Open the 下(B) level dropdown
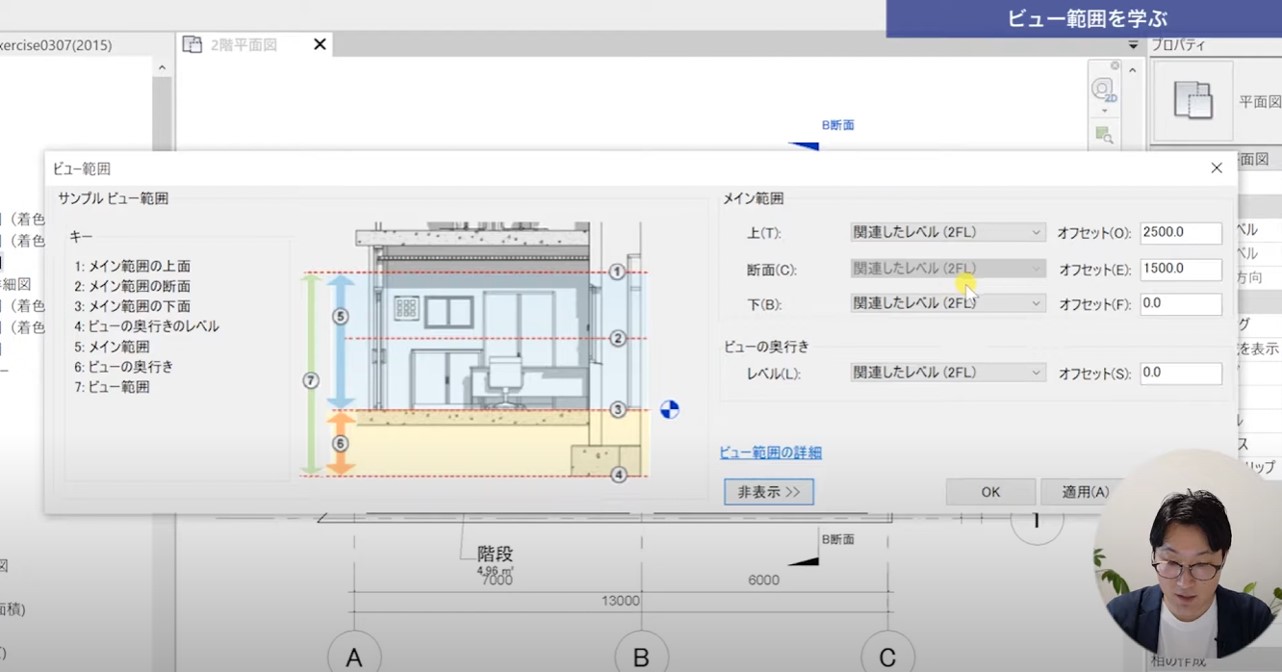Screen dimensions: 1282x672 tap(947, 304)
